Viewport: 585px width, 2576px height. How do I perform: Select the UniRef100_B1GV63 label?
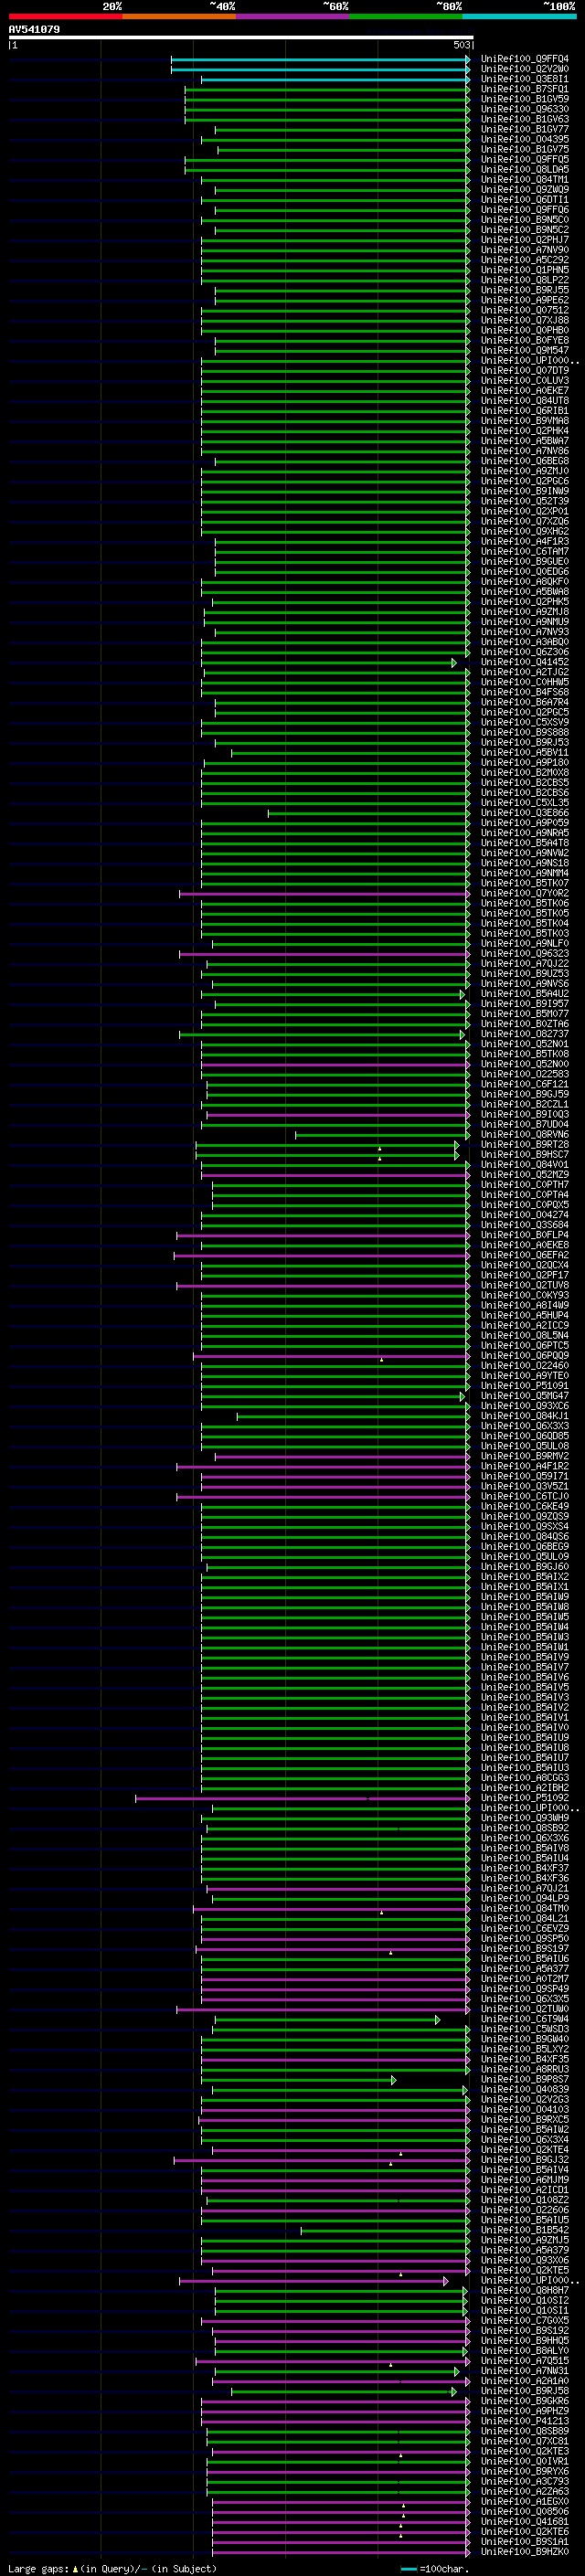(x=524, y=119)
